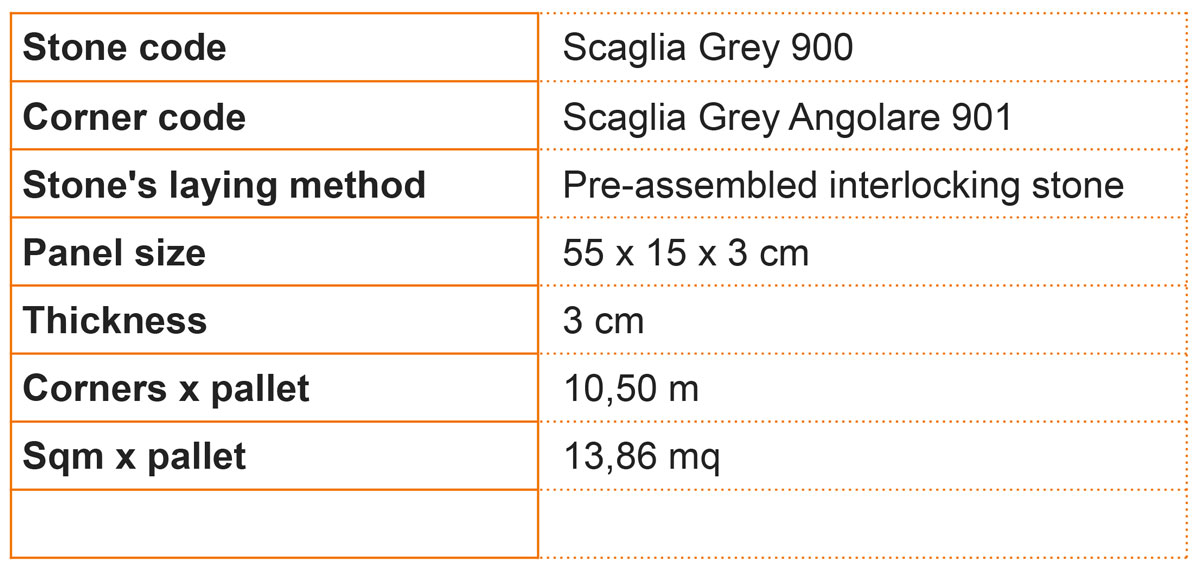1200x578 pixels.
Task: Click the "Thickness" row label
Action: pos(115,321)
